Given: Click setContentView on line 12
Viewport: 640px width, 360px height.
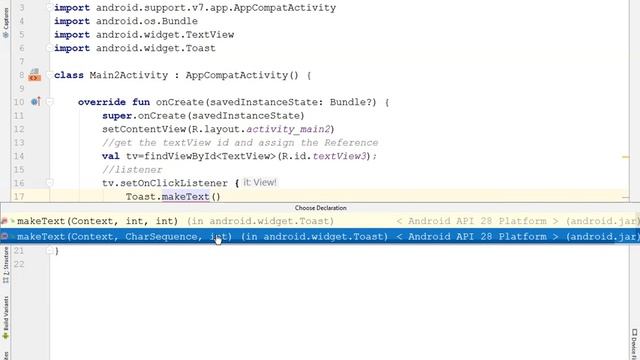Looking at the screenshot, I should pos(144,129).
